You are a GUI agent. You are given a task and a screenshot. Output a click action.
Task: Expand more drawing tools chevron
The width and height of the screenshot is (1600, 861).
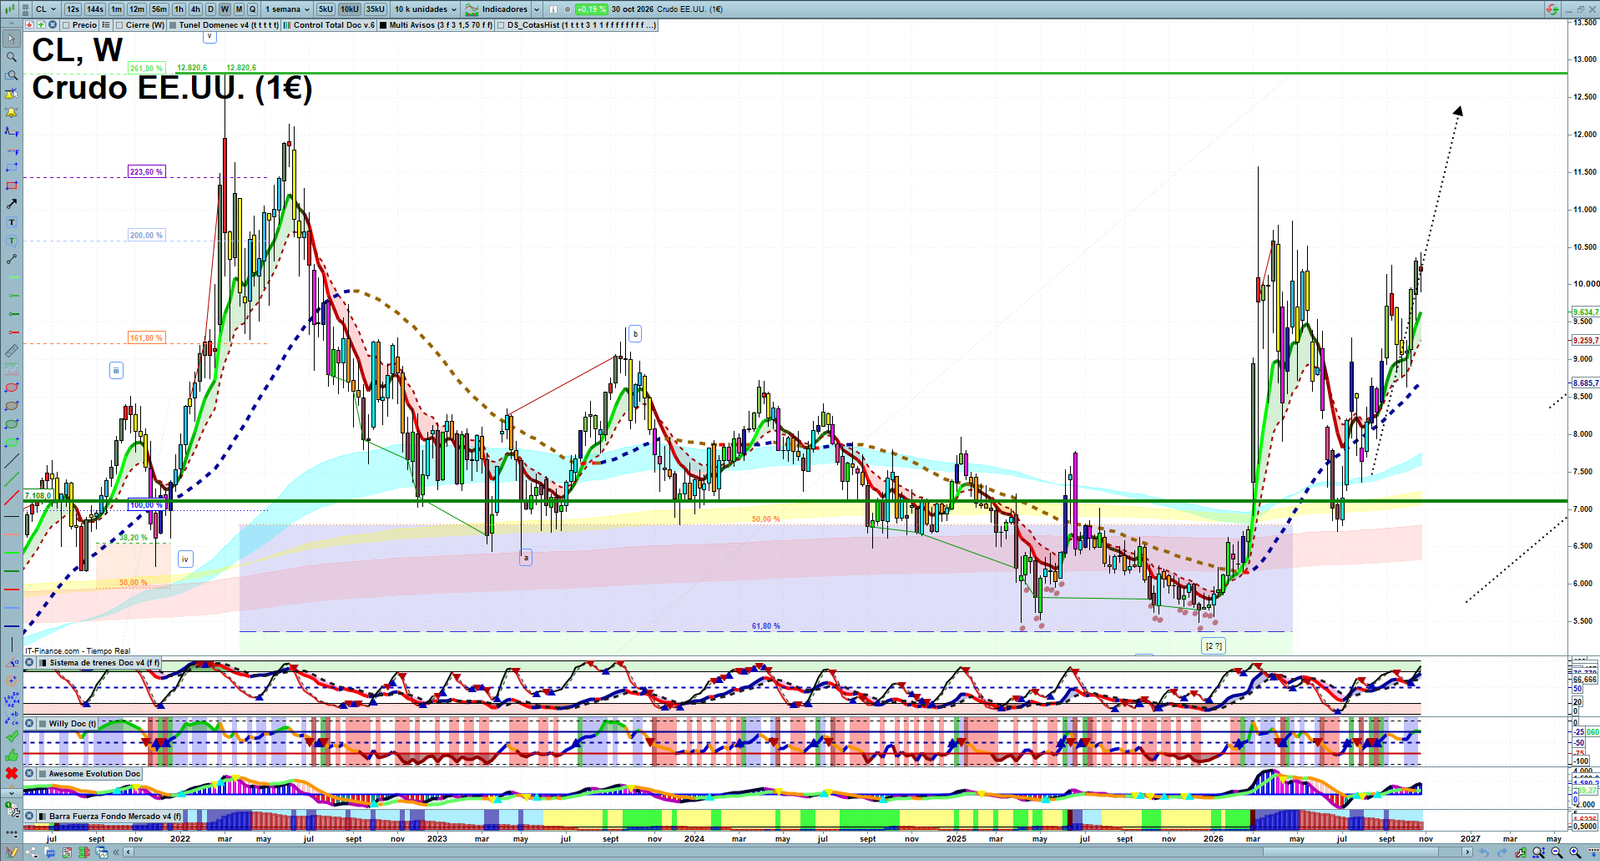pyautogui.click(x=11, y=792)
